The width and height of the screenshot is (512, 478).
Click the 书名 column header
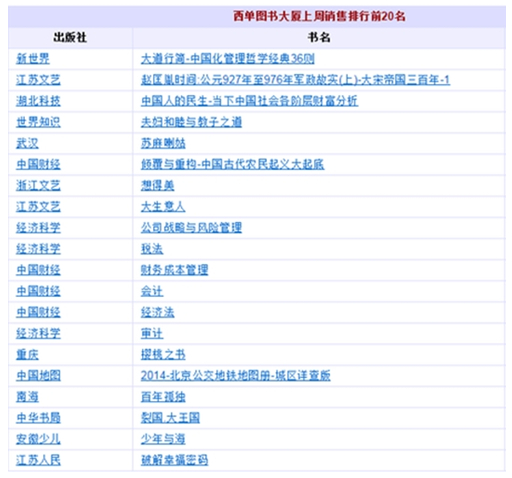pos(319,37)
